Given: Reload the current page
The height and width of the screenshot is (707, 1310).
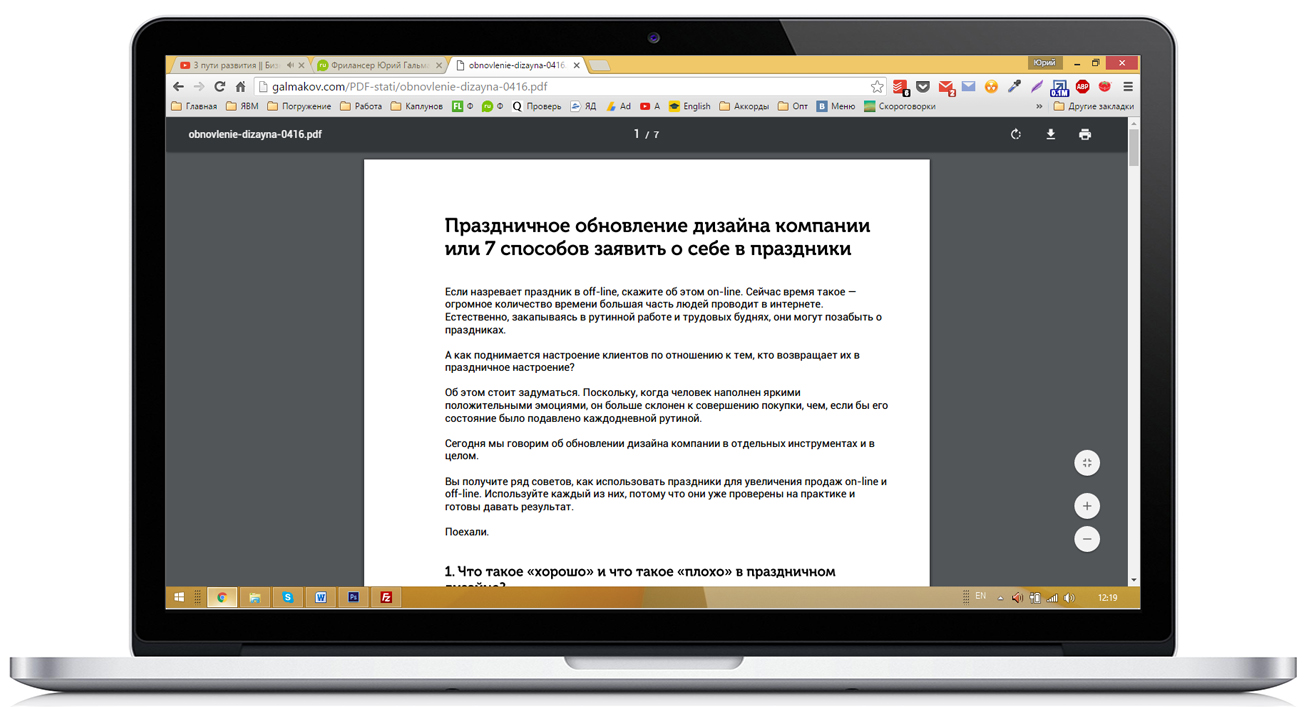Looking at the screenshot, I should click(x=220, y=87).
